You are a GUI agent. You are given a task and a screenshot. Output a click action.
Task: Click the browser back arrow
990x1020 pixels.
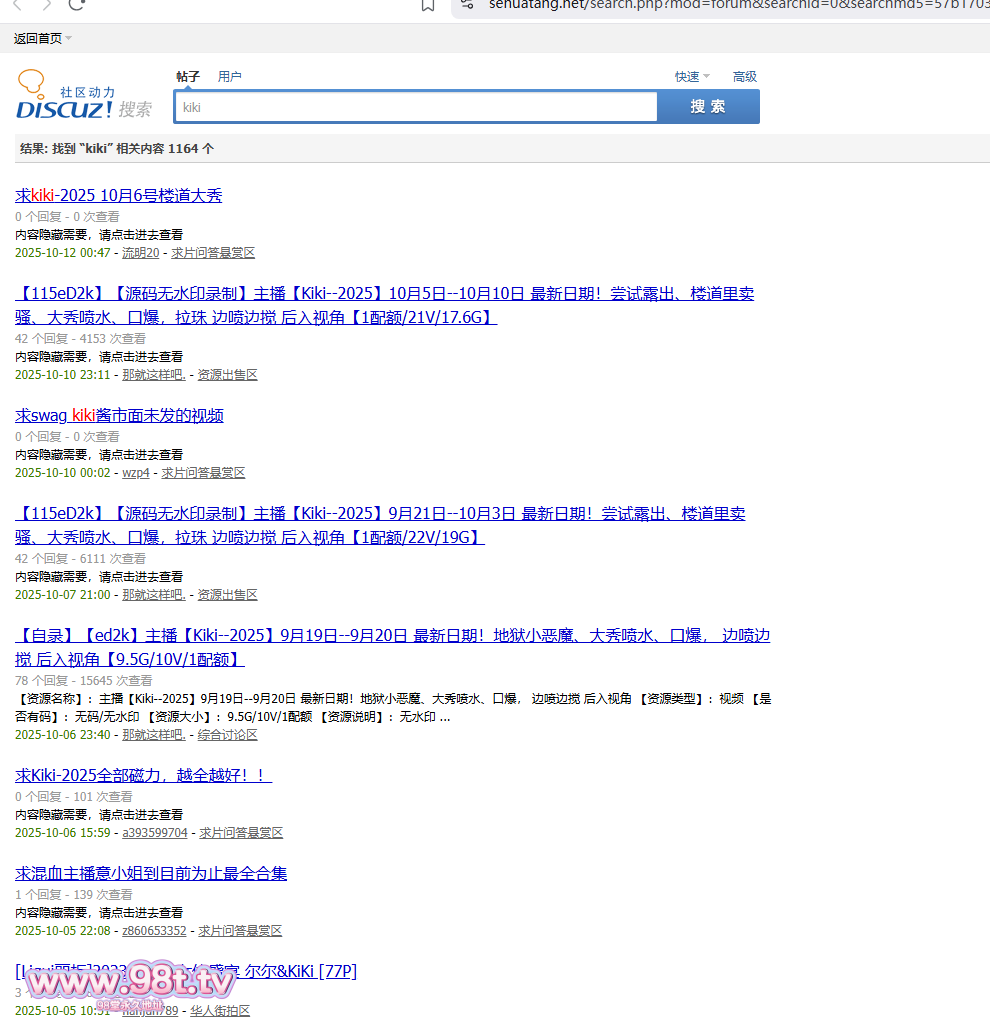(17, 4)
